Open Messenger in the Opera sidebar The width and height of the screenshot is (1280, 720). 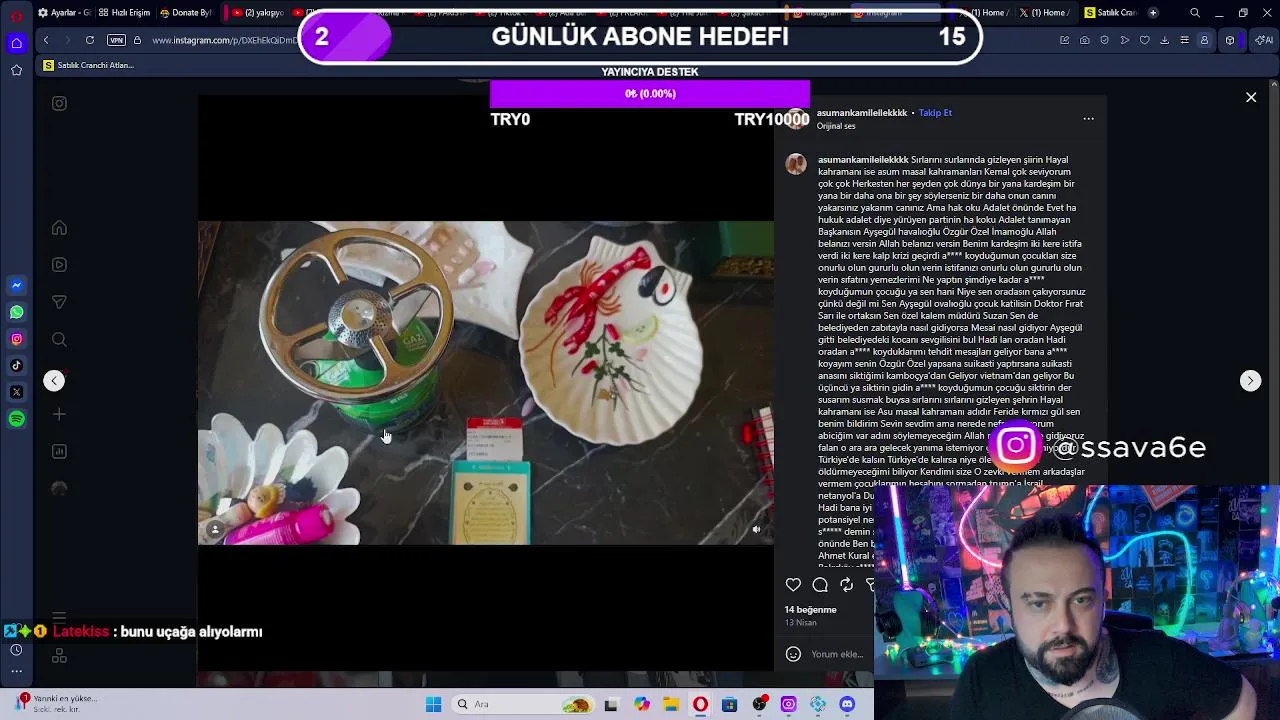(16, 285)
